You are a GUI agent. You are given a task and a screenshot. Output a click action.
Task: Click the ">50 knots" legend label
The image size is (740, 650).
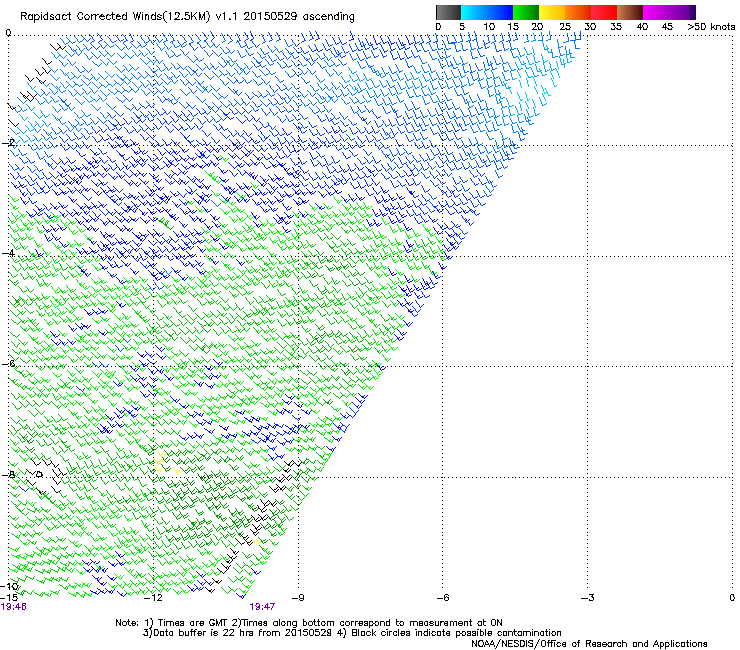pos(711,27)
